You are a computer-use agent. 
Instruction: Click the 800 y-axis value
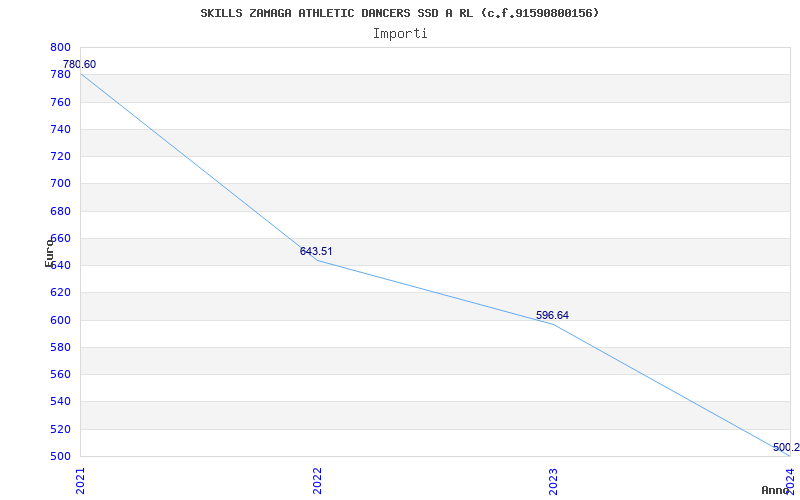coord(60,47)
